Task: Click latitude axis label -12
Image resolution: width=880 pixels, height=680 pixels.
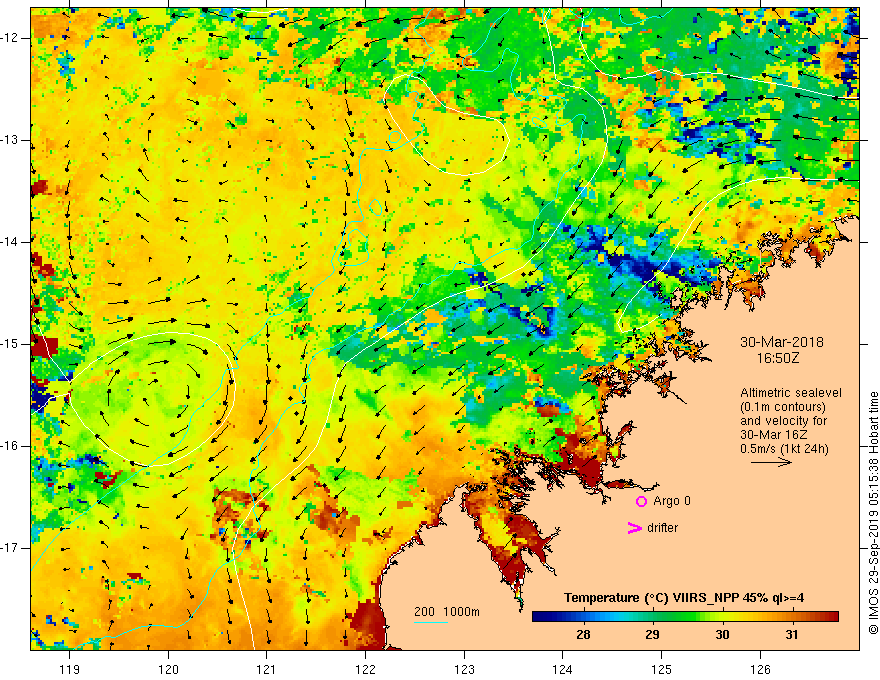Action: 11,38
